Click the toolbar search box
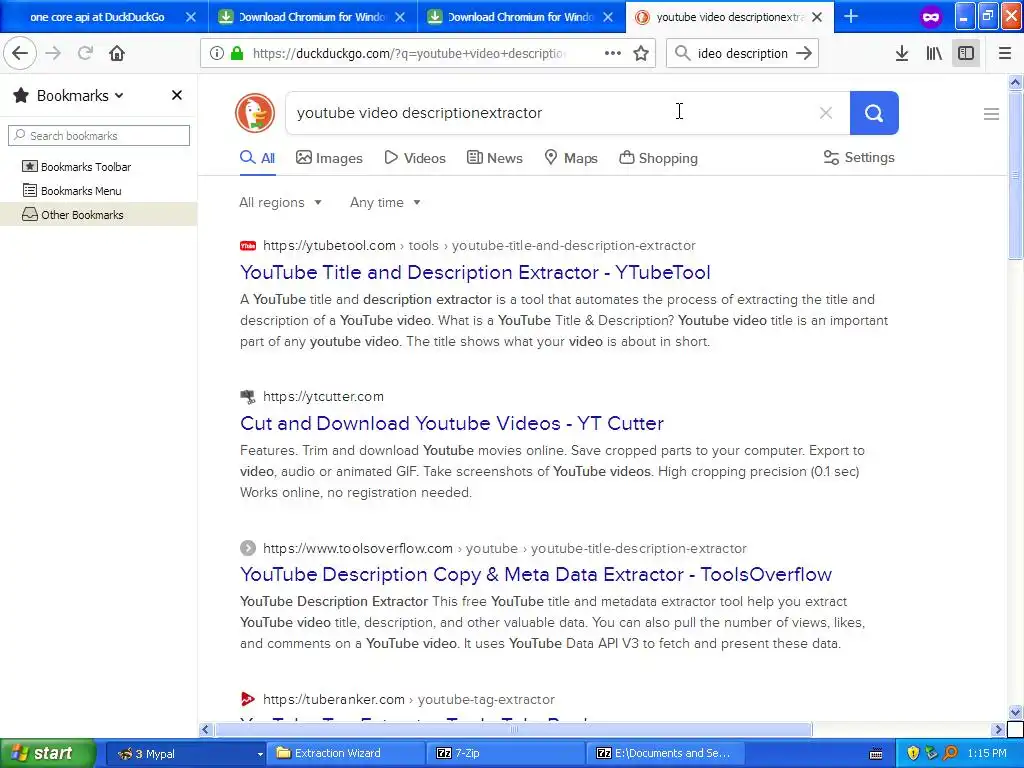Viewport: 1024px width, 768px height. click(742, 53)
